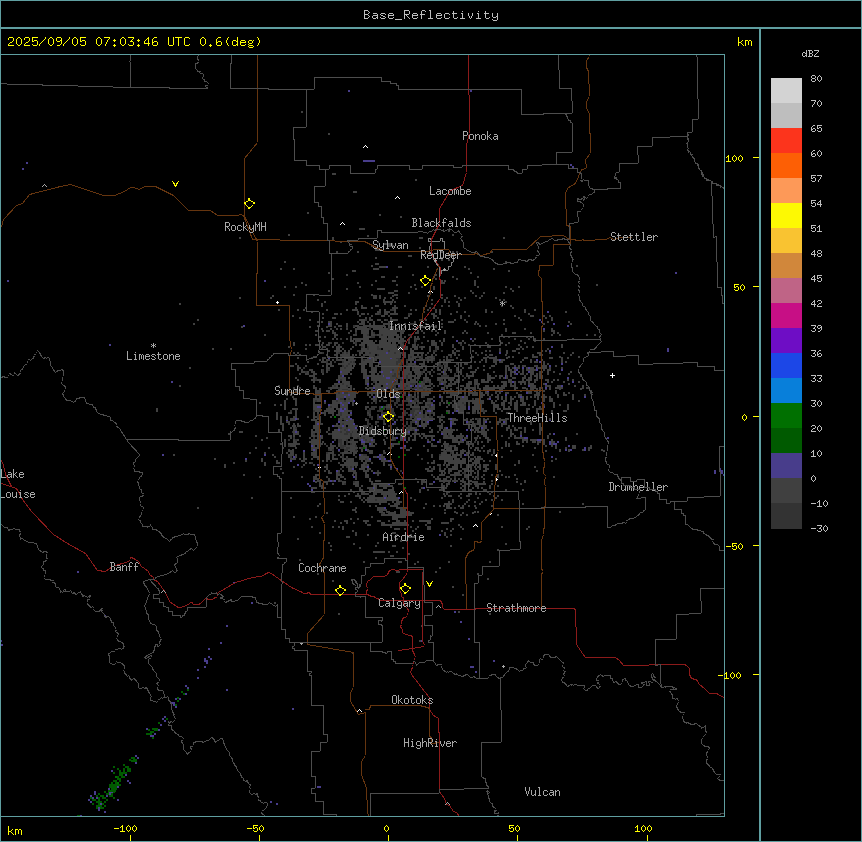The width and height of the screenshot is (862, 842).
Task: Select the yellow diamond marker between Olds and Didsbury
Action: click(x=388, y=417)
